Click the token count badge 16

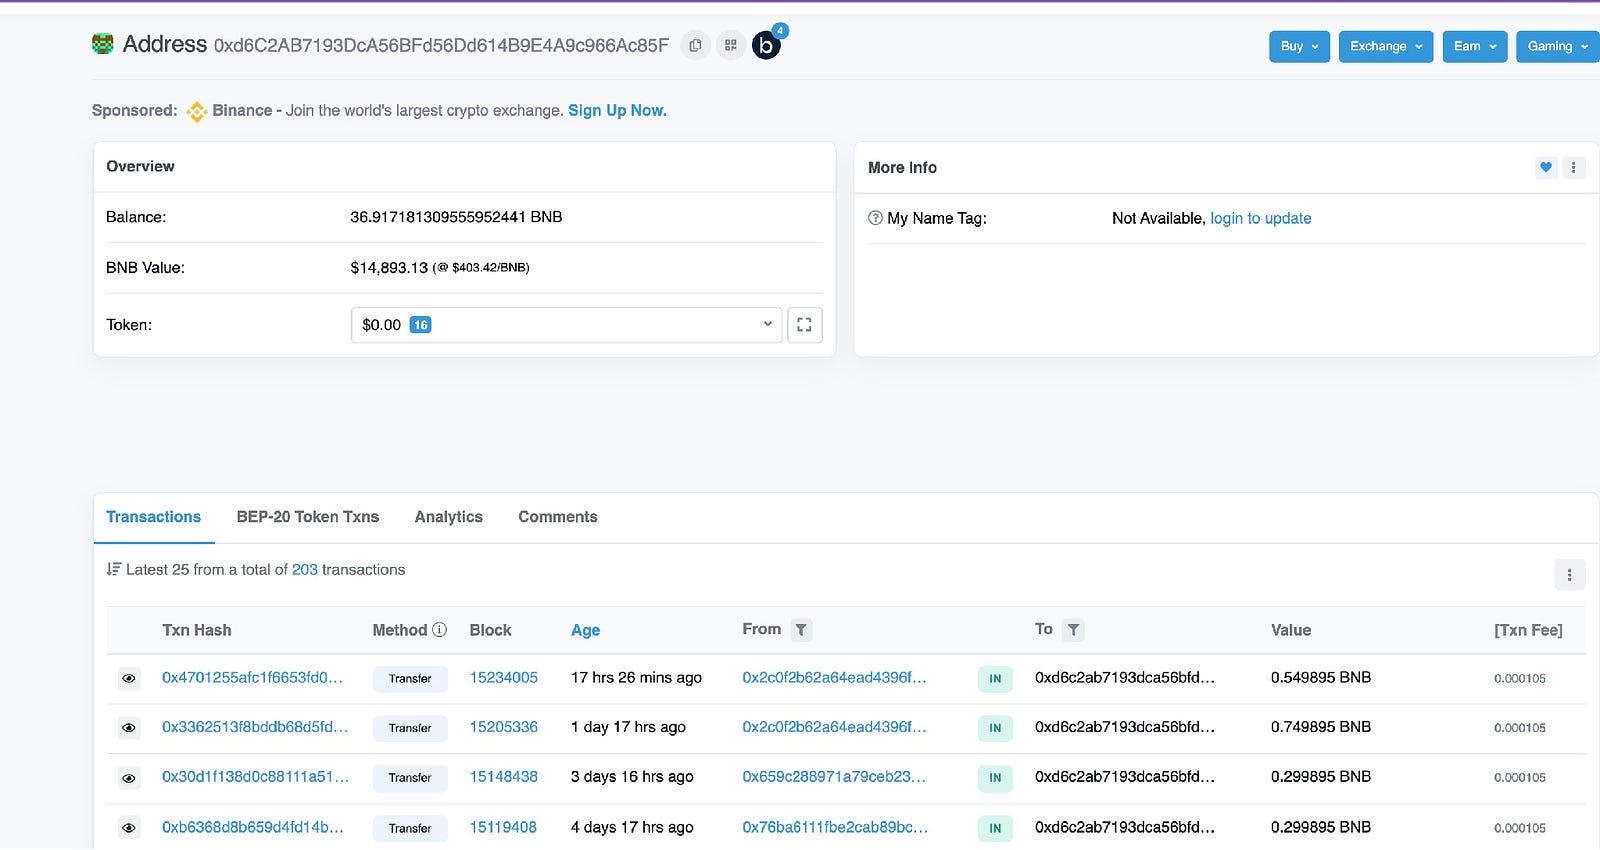pyautogui.click(x=421, y=325)
